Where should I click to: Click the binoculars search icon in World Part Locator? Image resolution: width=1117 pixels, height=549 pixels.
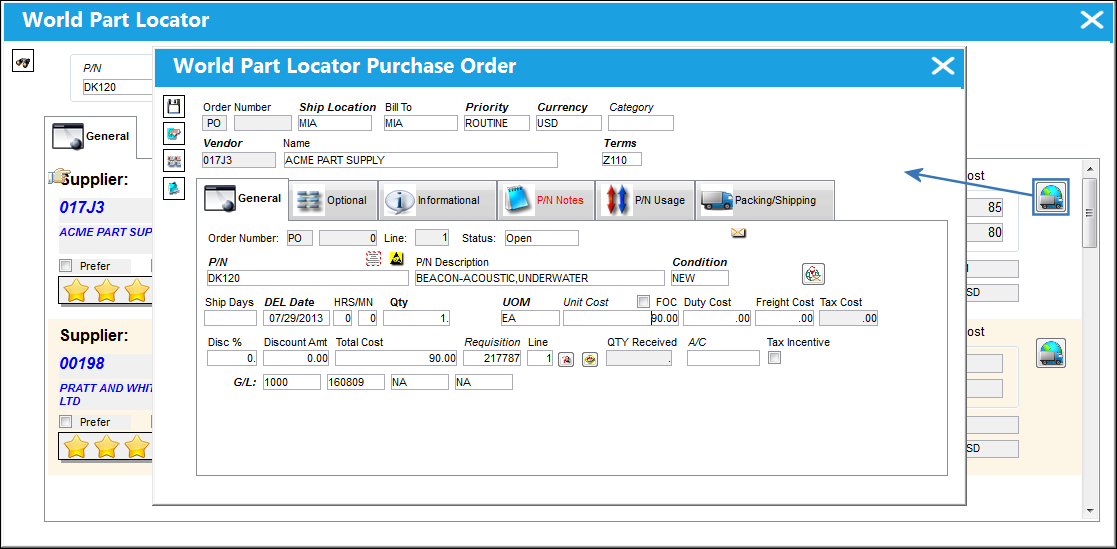[x=24, y=62]
